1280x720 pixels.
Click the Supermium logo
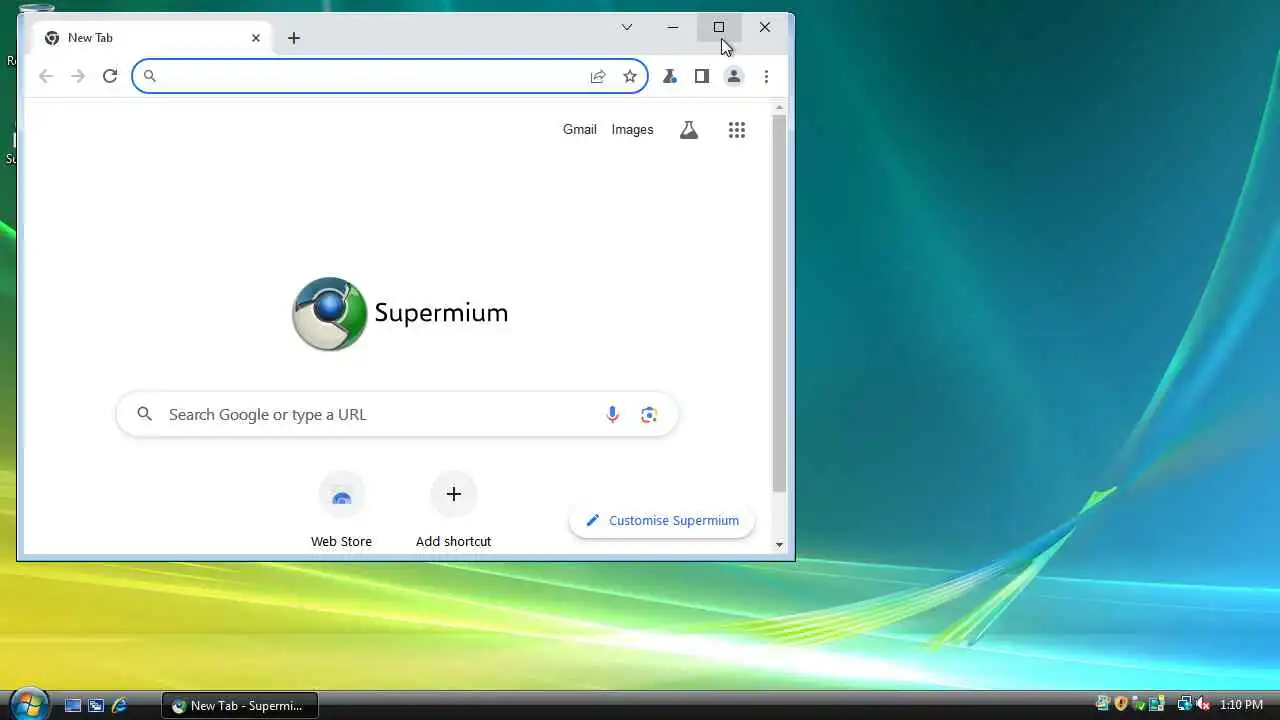pos(400,314)
